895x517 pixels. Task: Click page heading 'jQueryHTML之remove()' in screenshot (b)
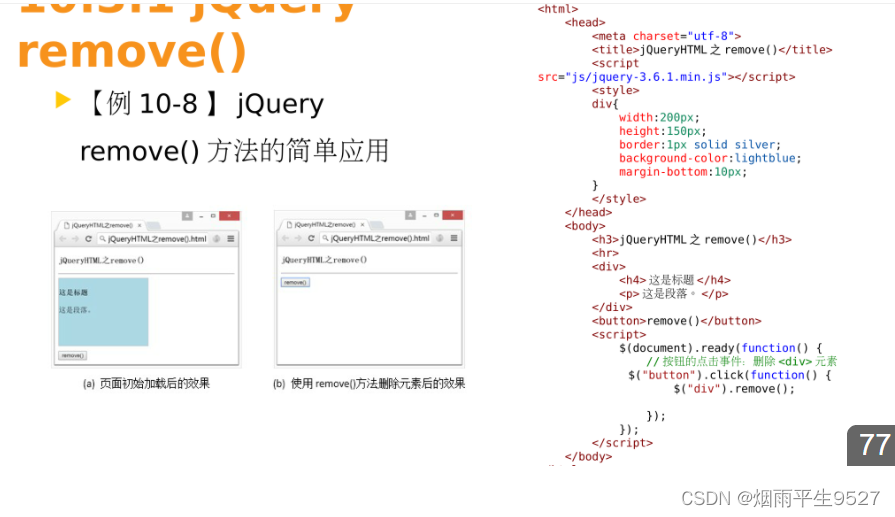324,260
